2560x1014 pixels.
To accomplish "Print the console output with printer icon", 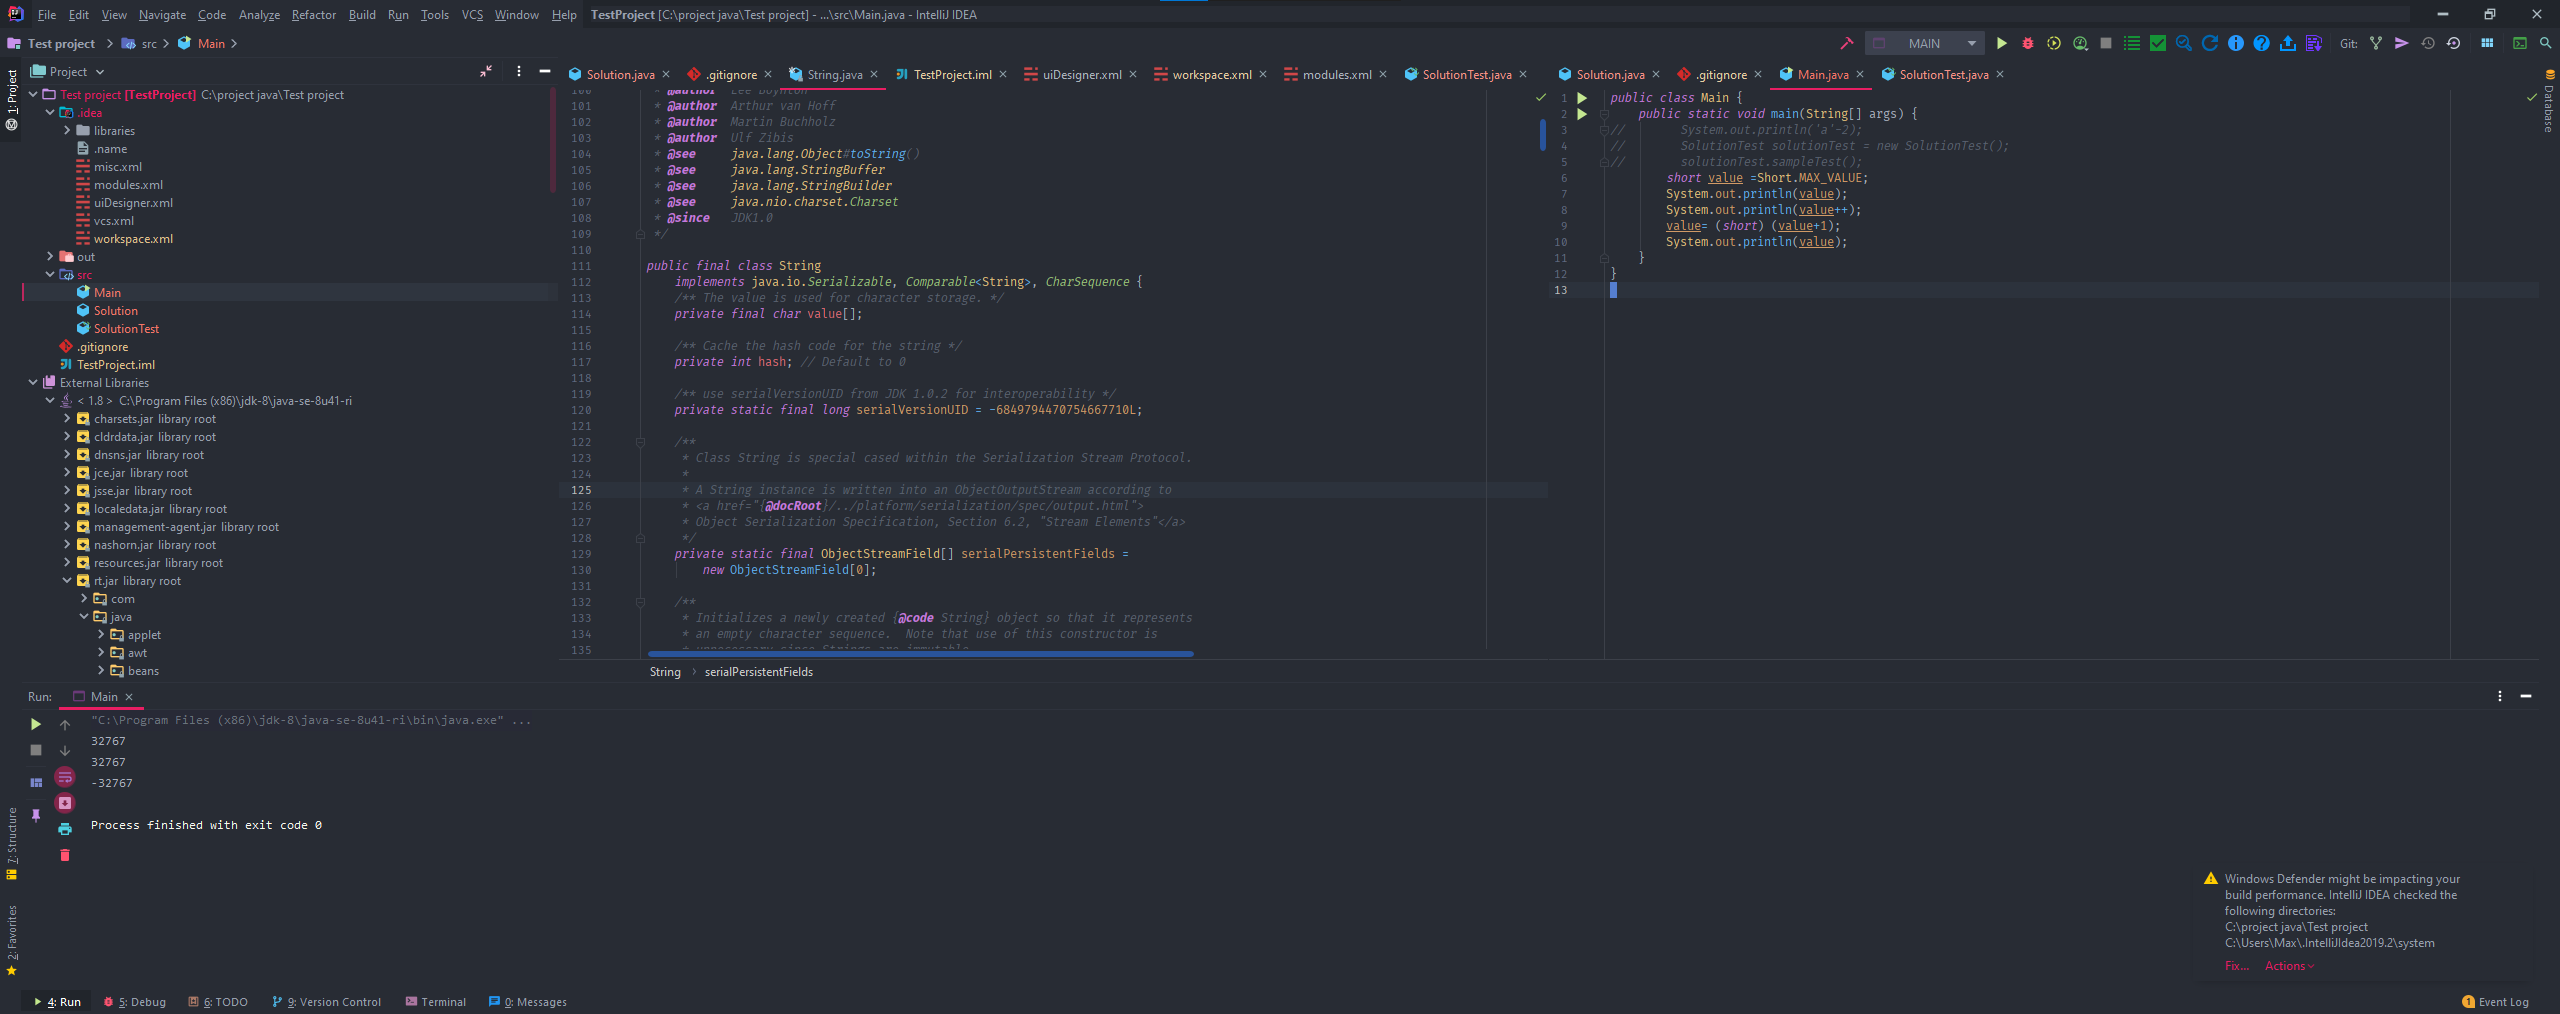I will tap(65, 828).
